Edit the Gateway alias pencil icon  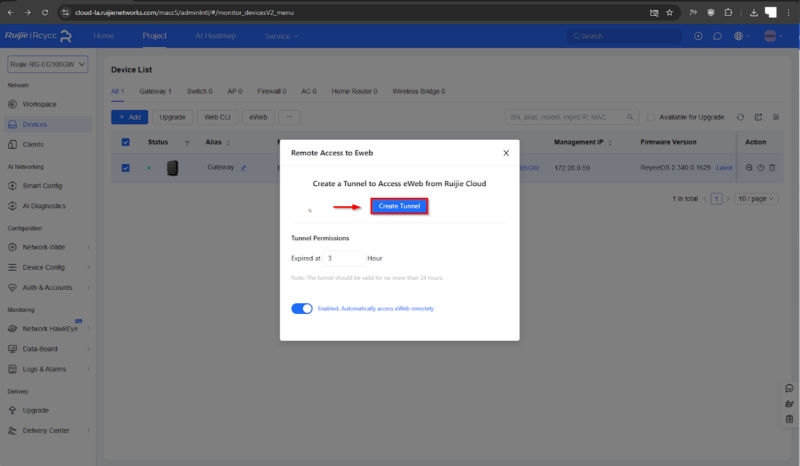pos(244,168)
